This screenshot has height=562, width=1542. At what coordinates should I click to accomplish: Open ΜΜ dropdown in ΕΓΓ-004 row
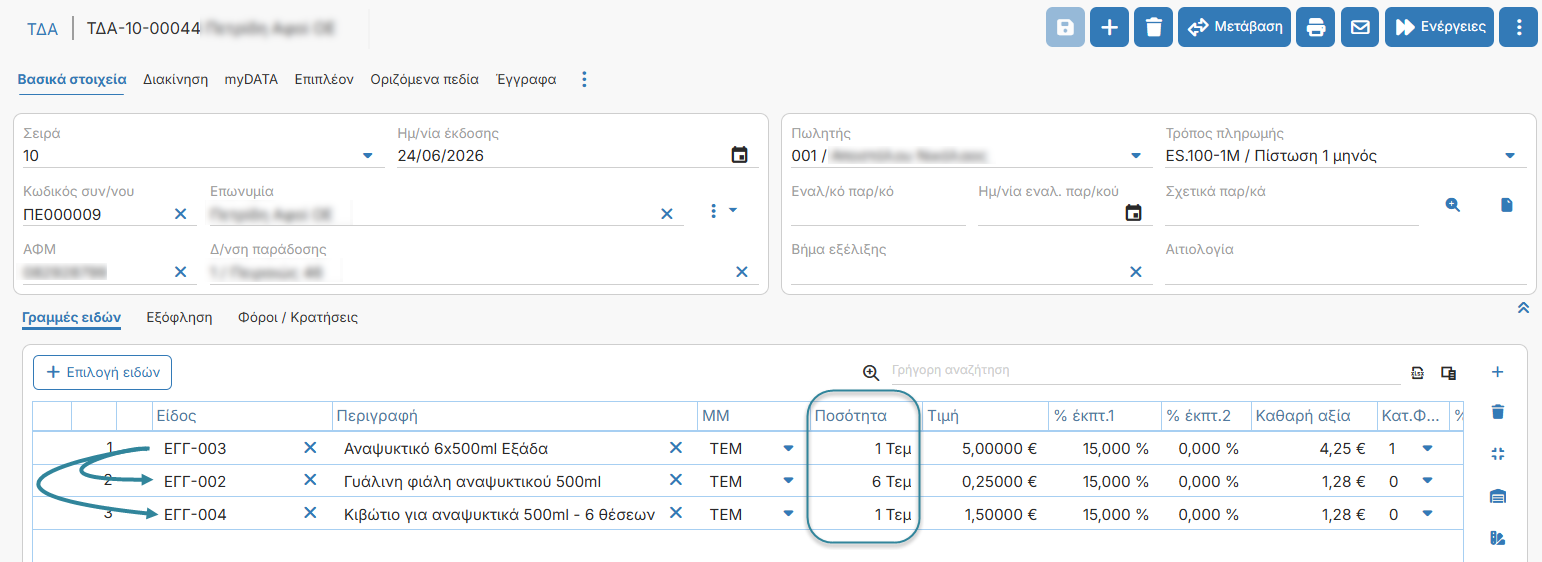pyautogui.click(x=788, y=514)
